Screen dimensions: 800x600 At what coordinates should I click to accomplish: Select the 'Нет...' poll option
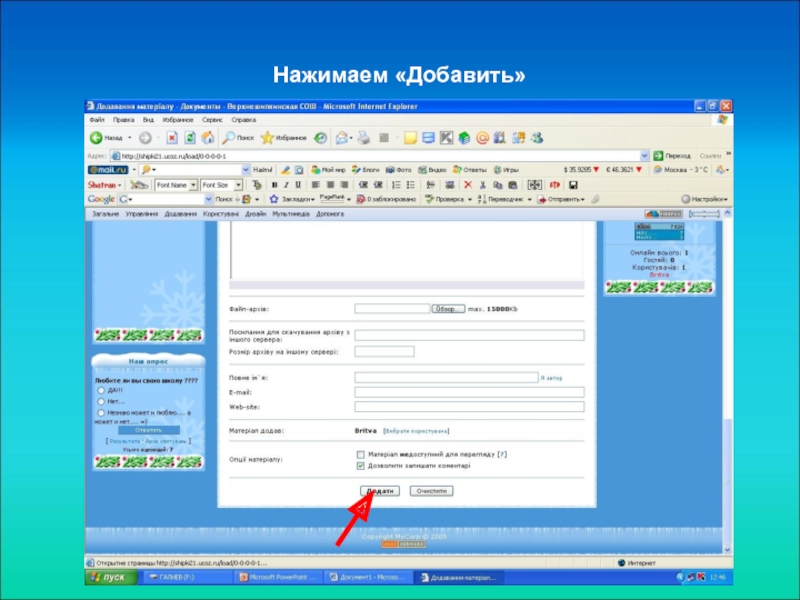(101, 402)
